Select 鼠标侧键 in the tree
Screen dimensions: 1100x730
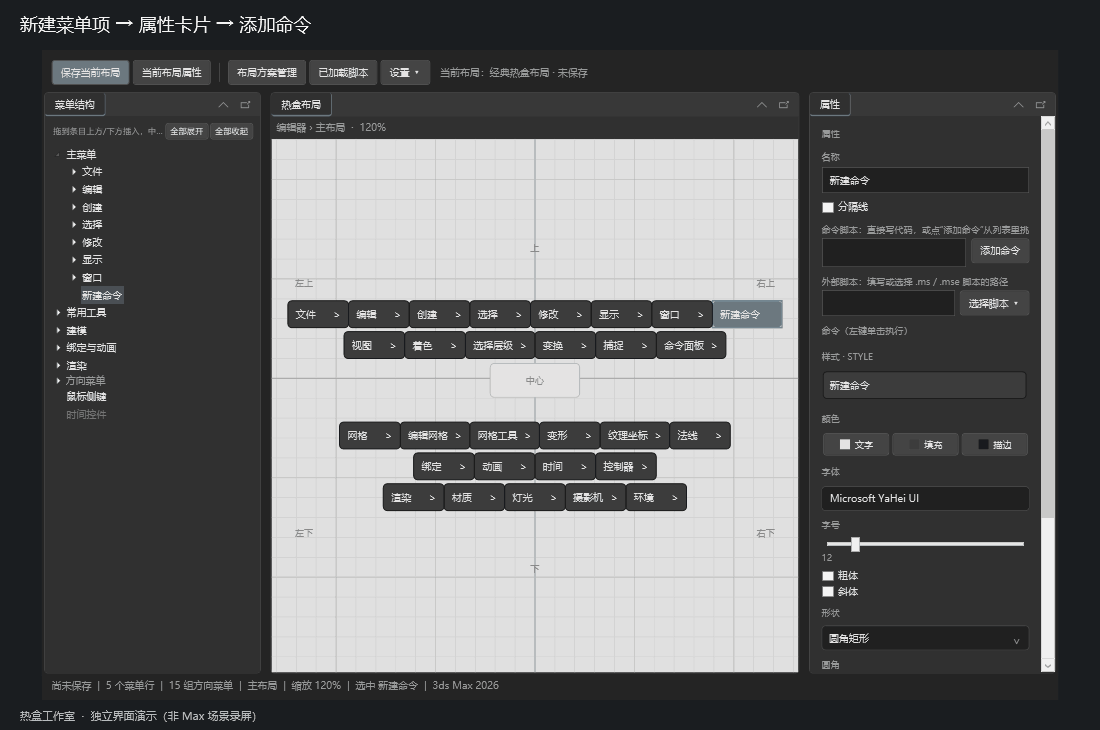[x=86, y=397]
